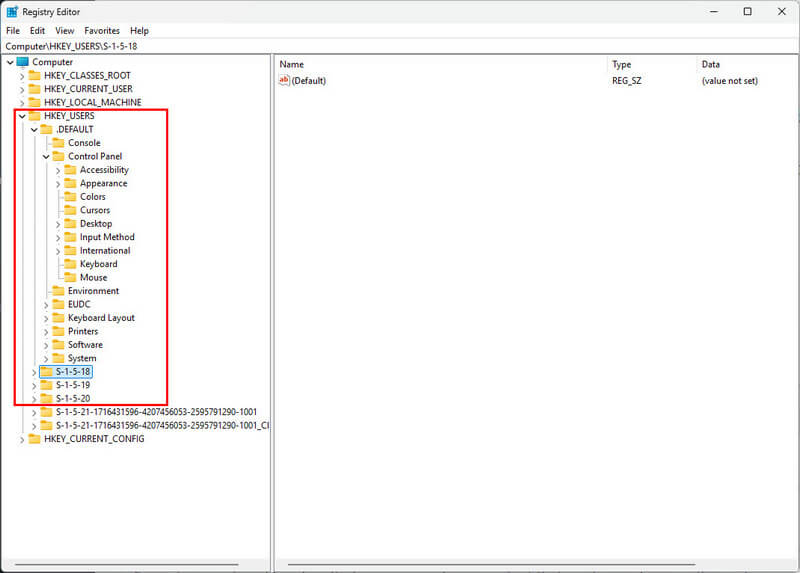Expand the Keyboard Layout key
The height and width of the screenshot is (573, 800).
click(46, 318)
